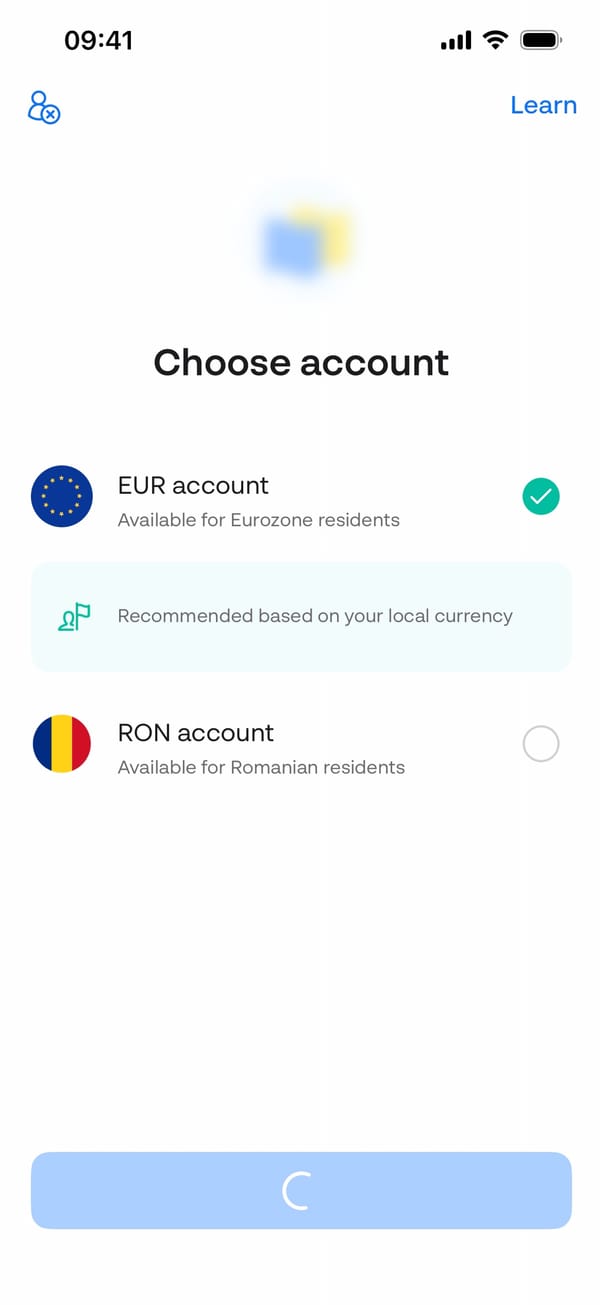Click the 'Available for Romanian residents' subtitle

tap(261, 767)
